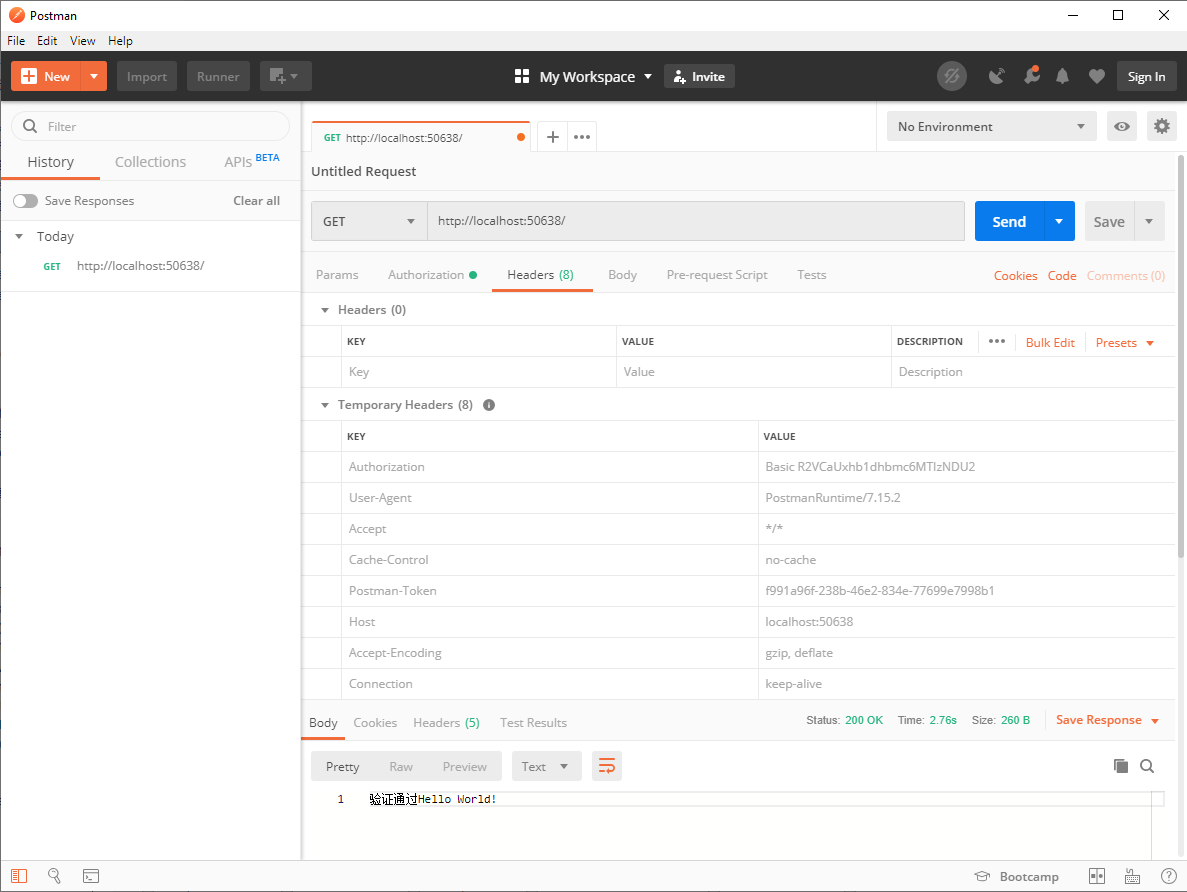Open the notifications bell icon
The width and height of the screenshot is (1187, 892).
1062,77
